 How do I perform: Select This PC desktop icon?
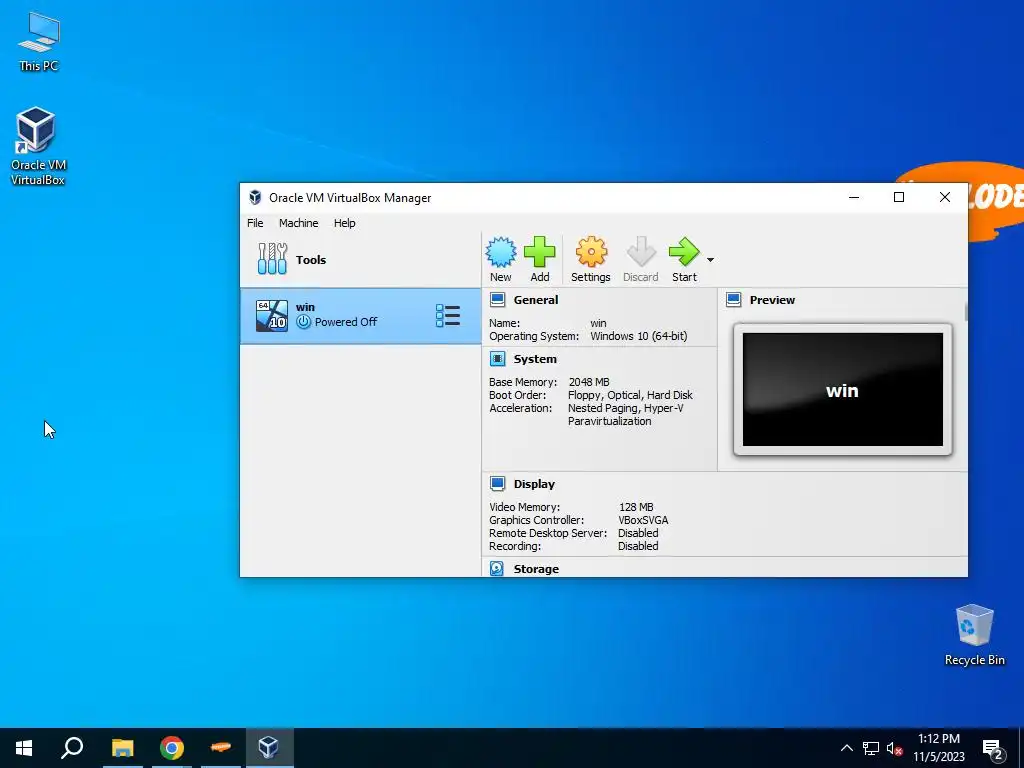pos(39,42)
